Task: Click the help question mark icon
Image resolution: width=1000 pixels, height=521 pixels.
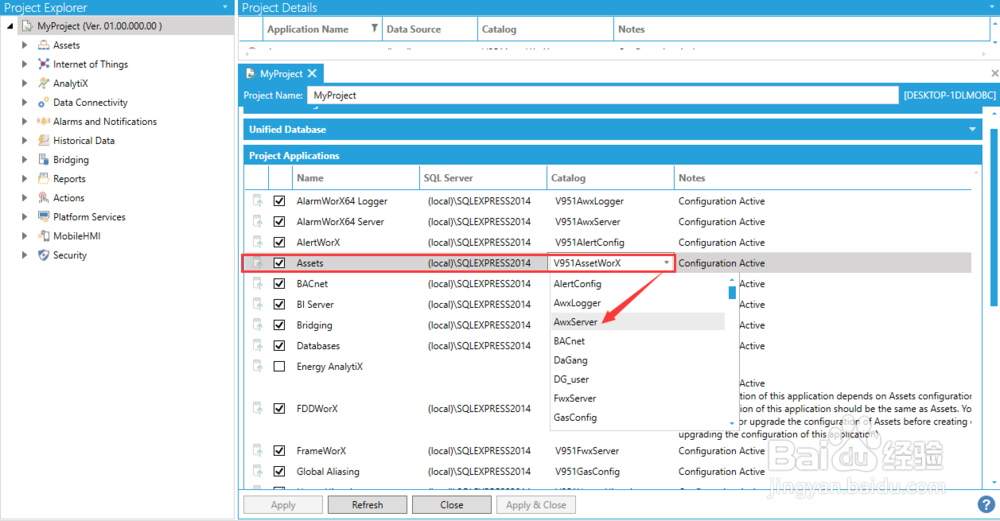Action: tap(986, 504)
